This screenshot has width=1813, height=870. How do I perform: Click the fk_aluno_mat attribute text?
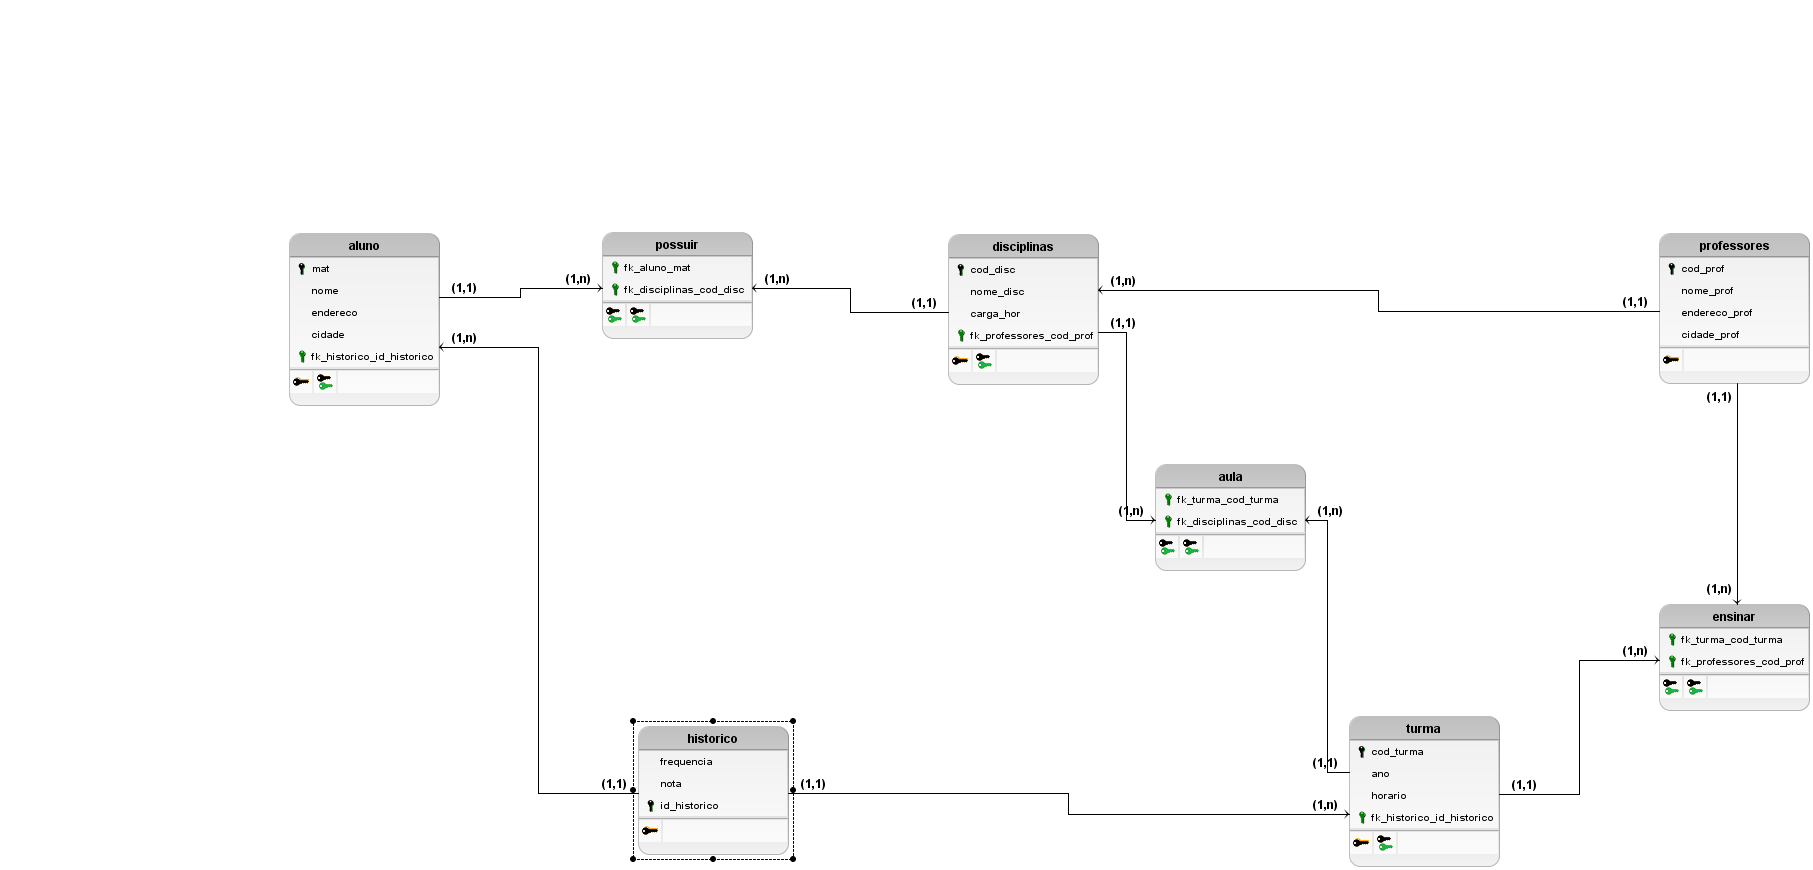pos(657,268)
